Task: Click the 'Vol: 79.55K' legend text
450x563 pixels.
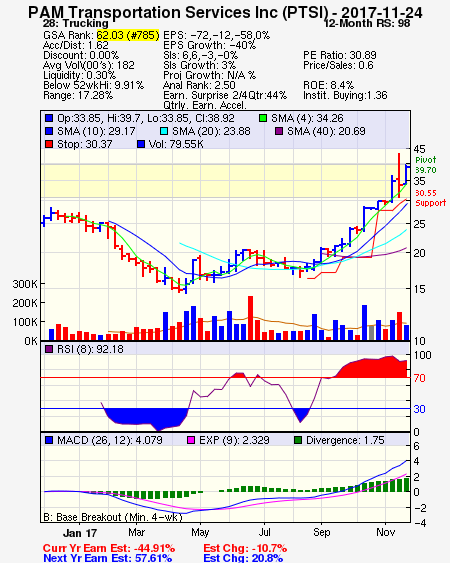Action: coord(176,144)
